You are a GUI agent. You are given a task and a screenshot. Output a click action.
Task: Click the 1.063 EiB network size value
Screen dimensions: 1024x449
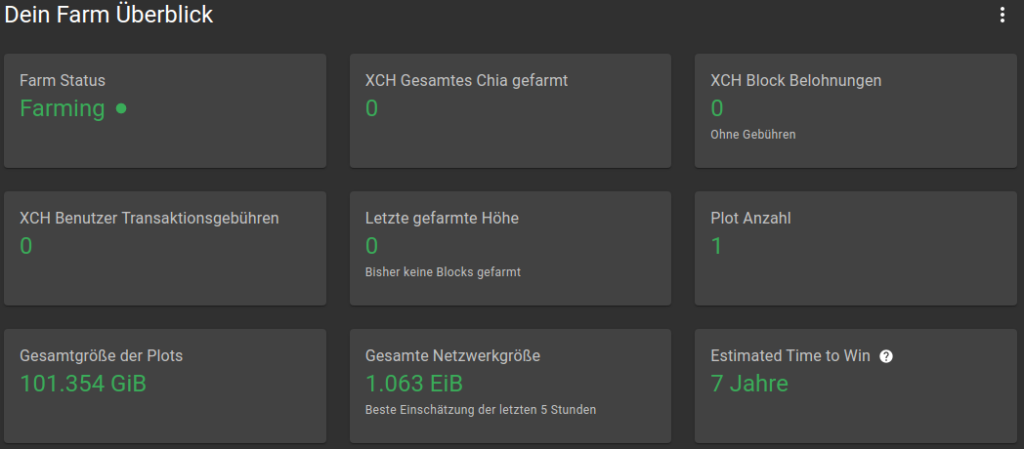tap(414, 383)
